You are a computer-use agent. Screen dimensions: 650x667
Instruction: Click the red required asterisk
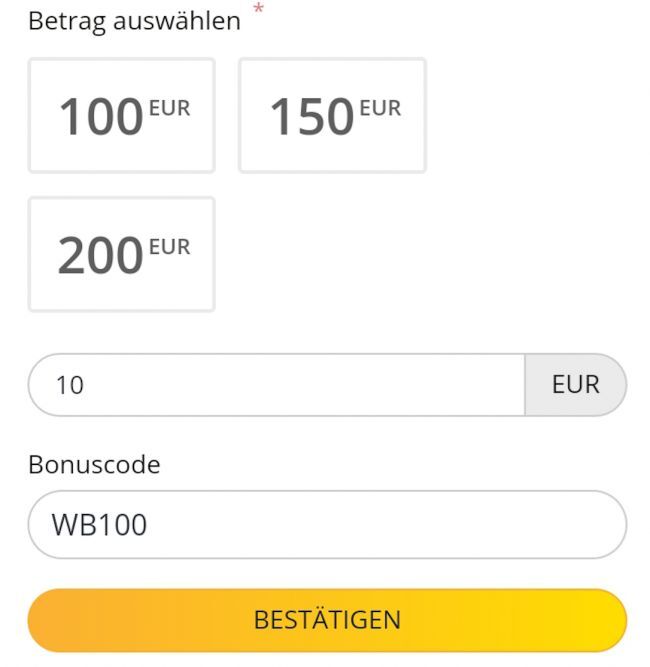tap(258, 10)
